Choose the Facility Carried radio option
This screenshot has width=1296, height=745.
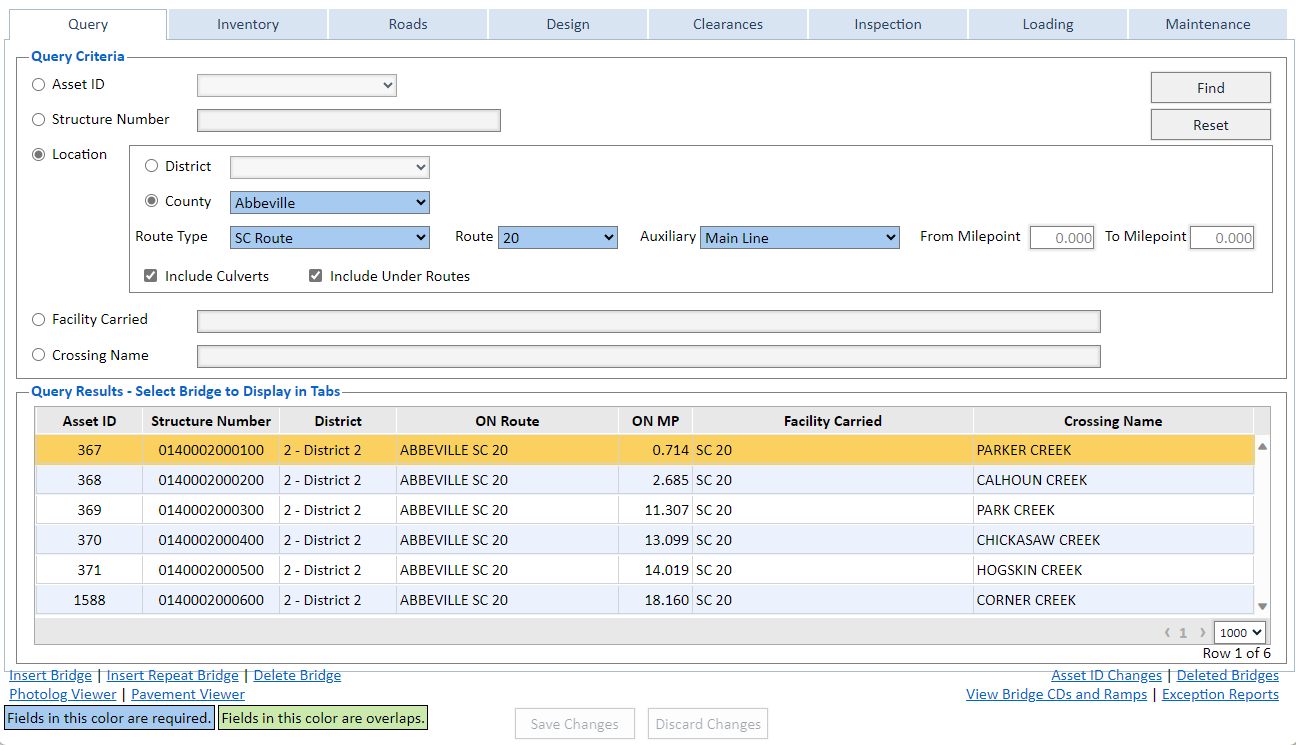[39, 320]
